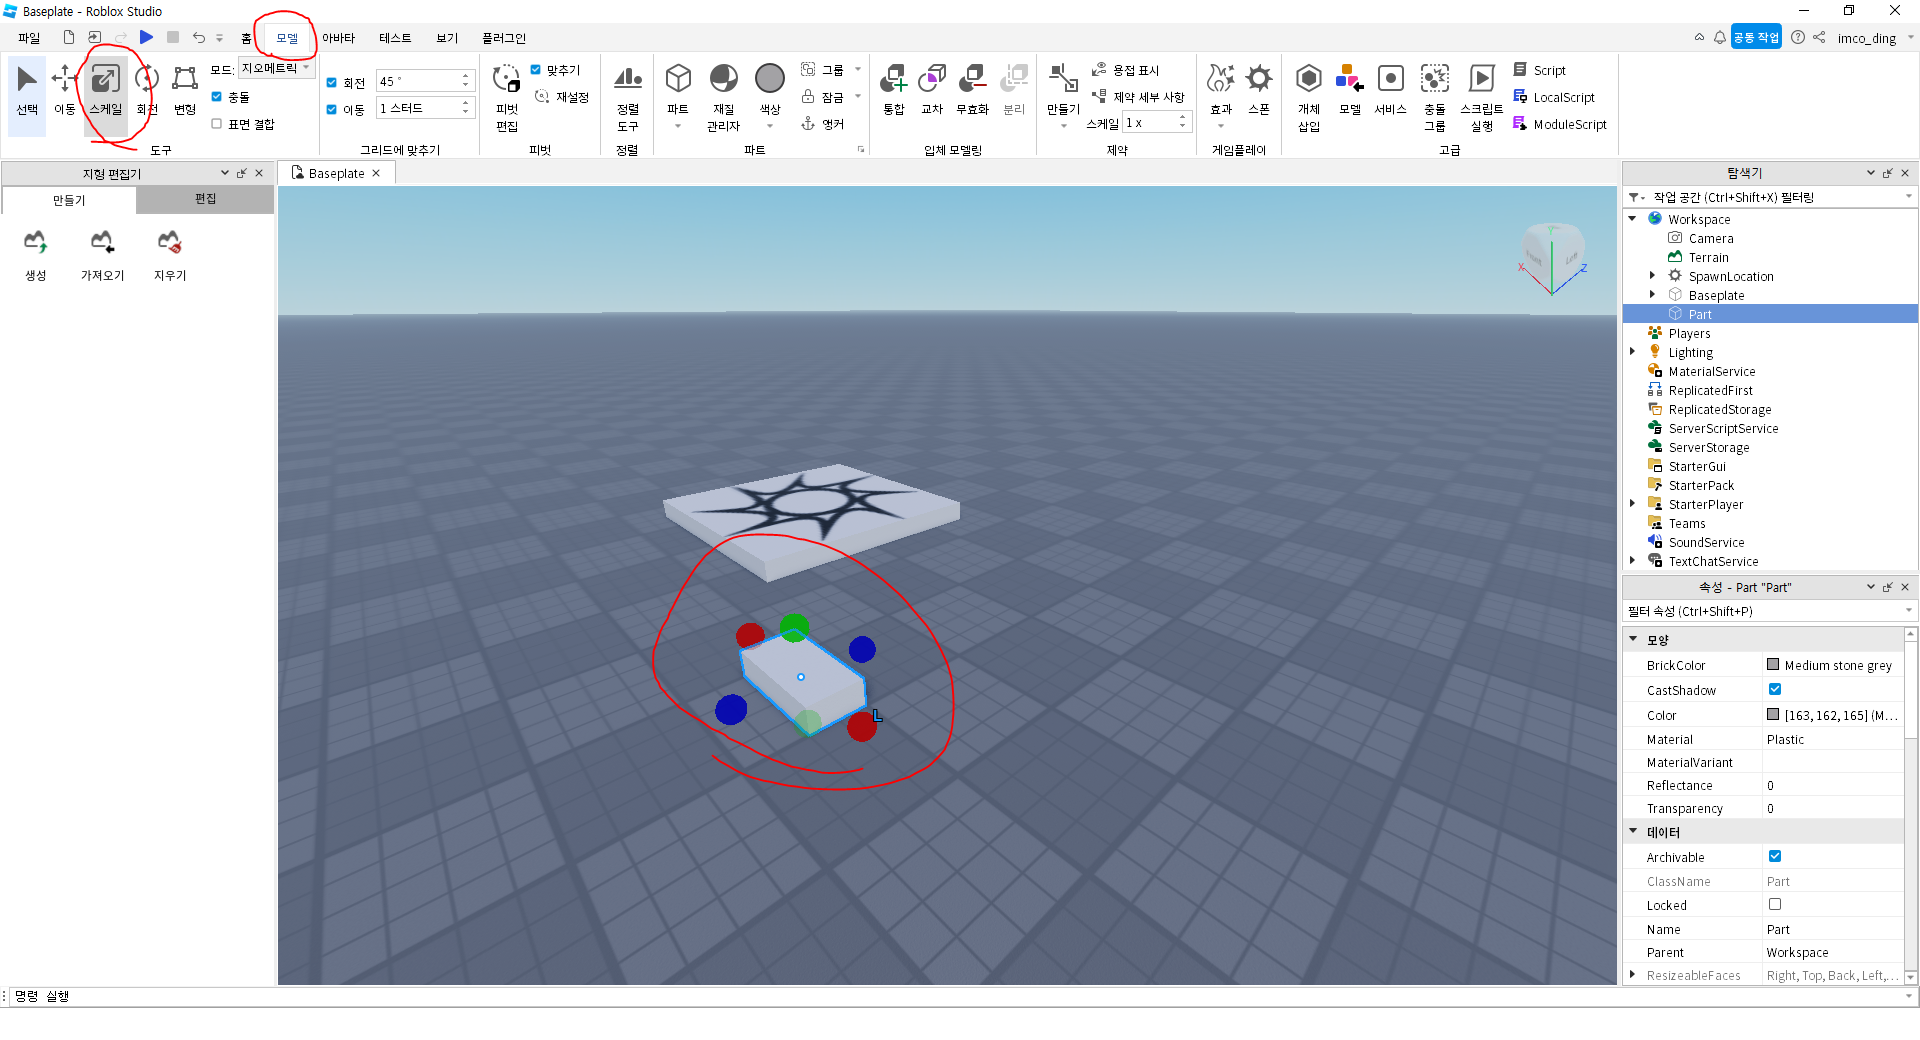Click the 명령 실행 command bar
1920x1040 pixels.
tap(960, 996)
